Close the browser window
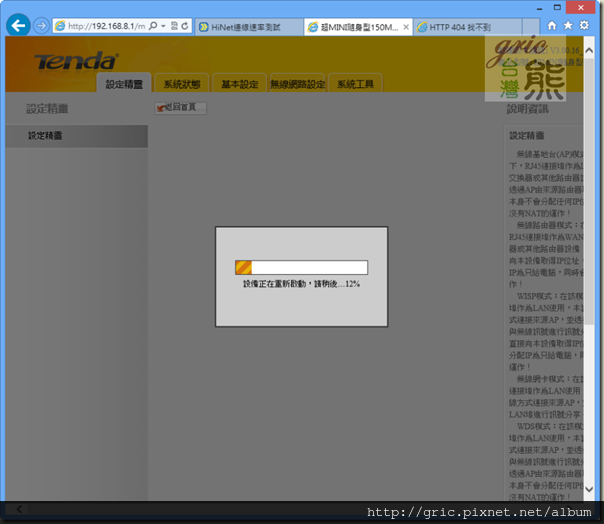Viewport: 604px width, 524px height. coord(581,8)
